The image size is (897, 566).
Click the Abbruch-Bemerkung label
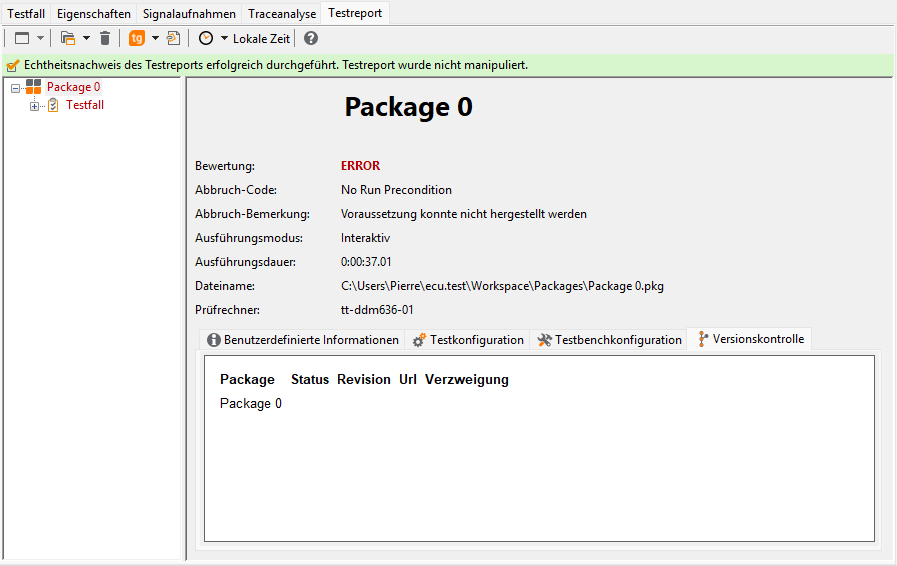(252, 214)
